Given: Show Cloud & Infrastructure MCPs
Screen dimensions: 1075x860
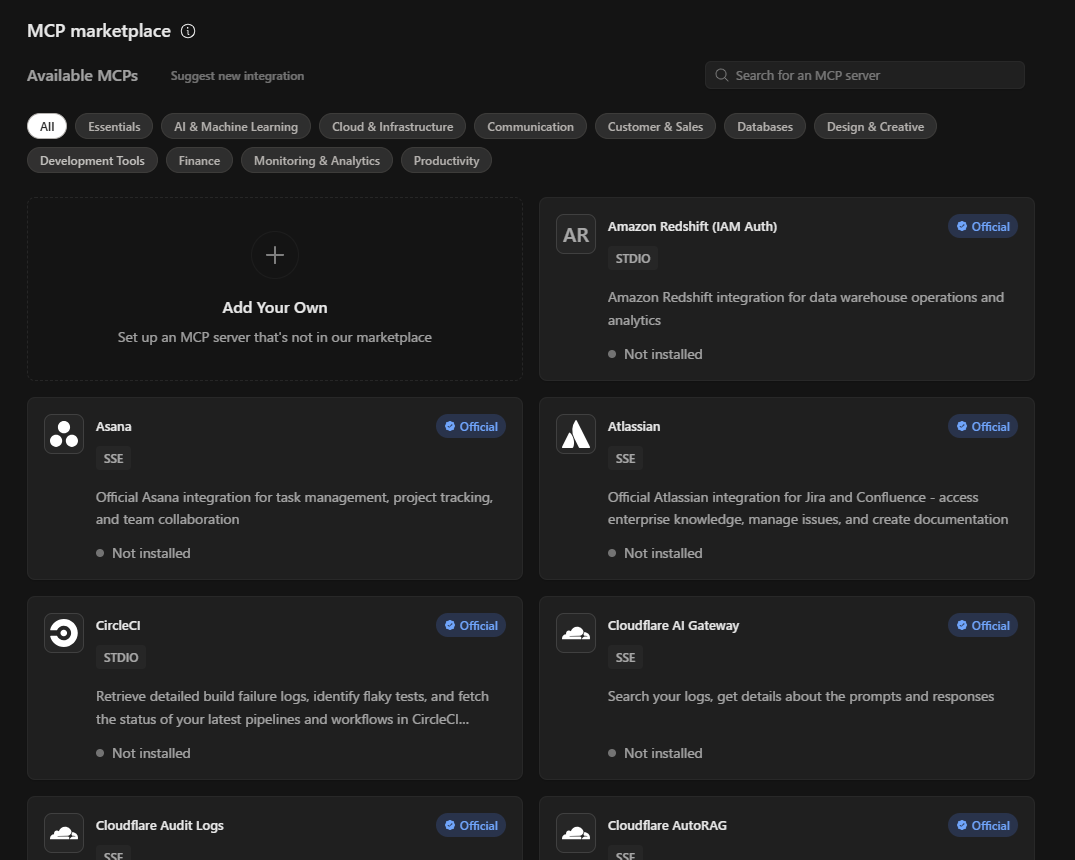Looking at the screenshot, I should coord(392,127).
